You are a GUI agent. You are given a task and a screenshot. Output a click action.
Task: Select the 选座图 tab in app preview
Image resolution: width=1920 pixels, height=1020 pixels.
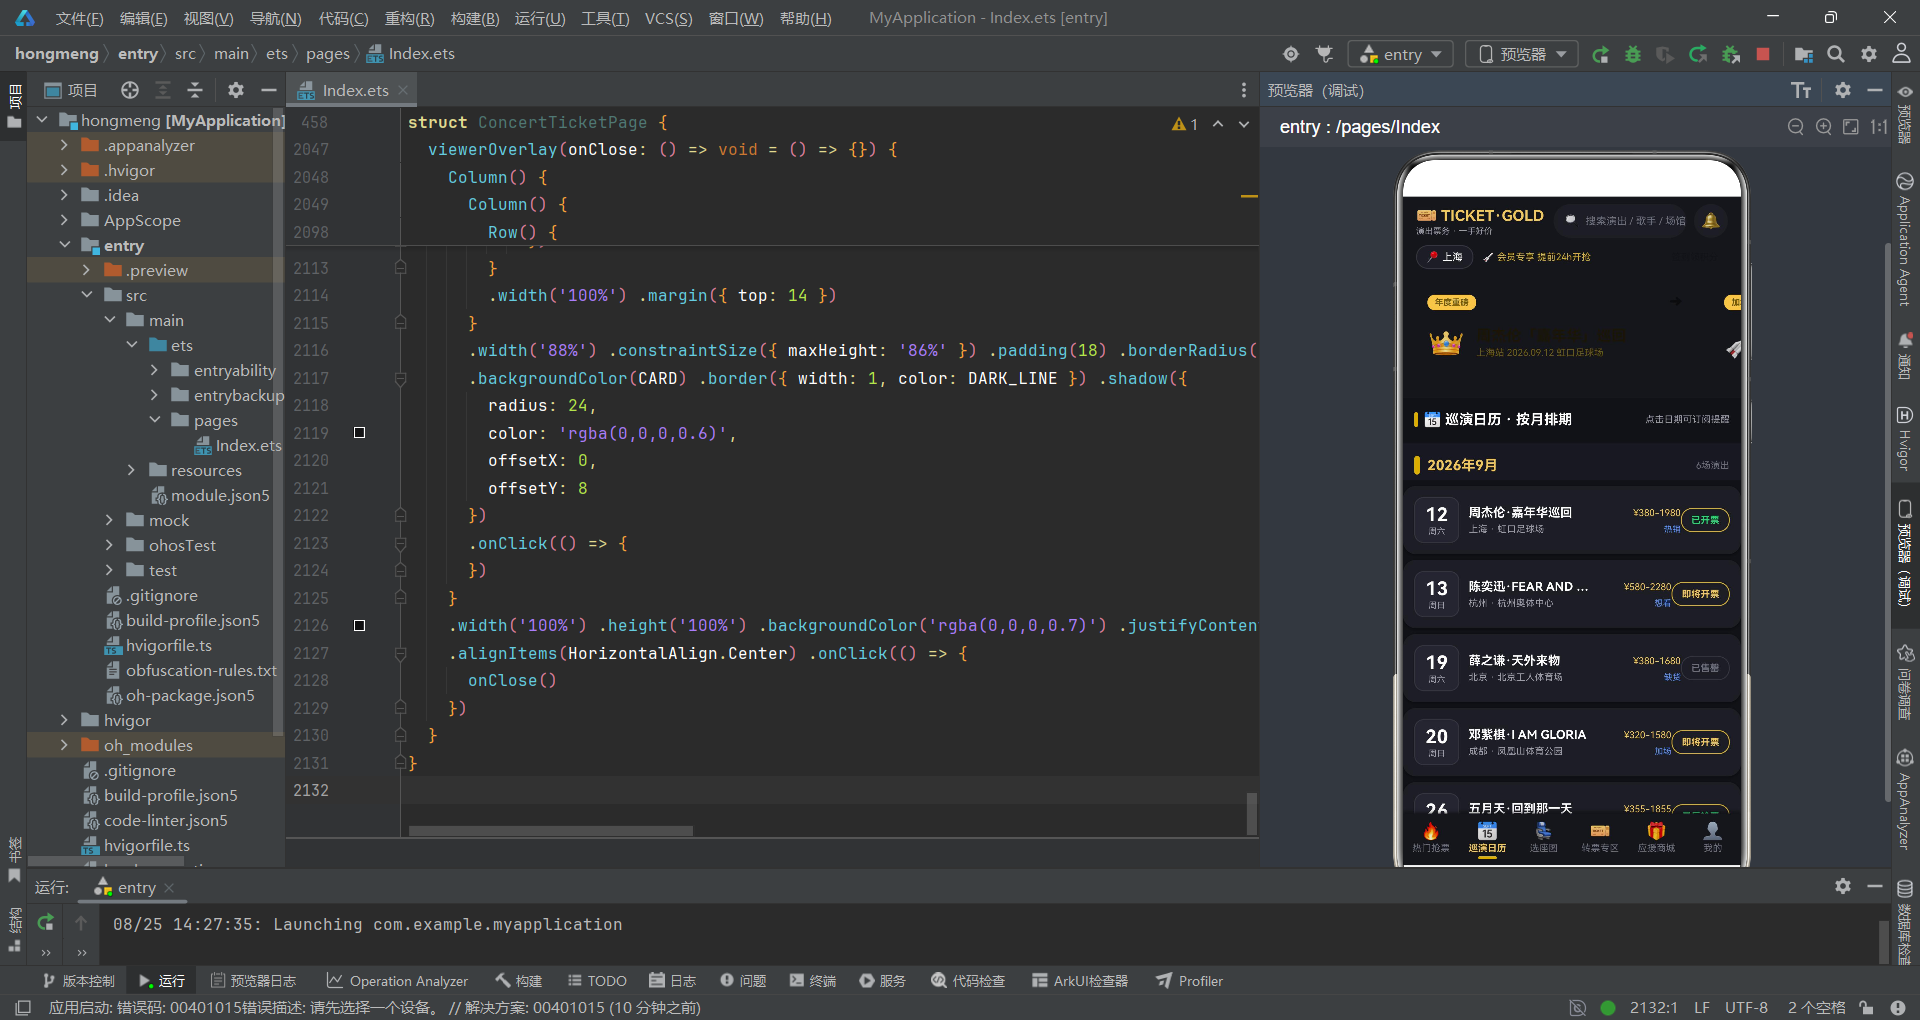coord(1543,837)
